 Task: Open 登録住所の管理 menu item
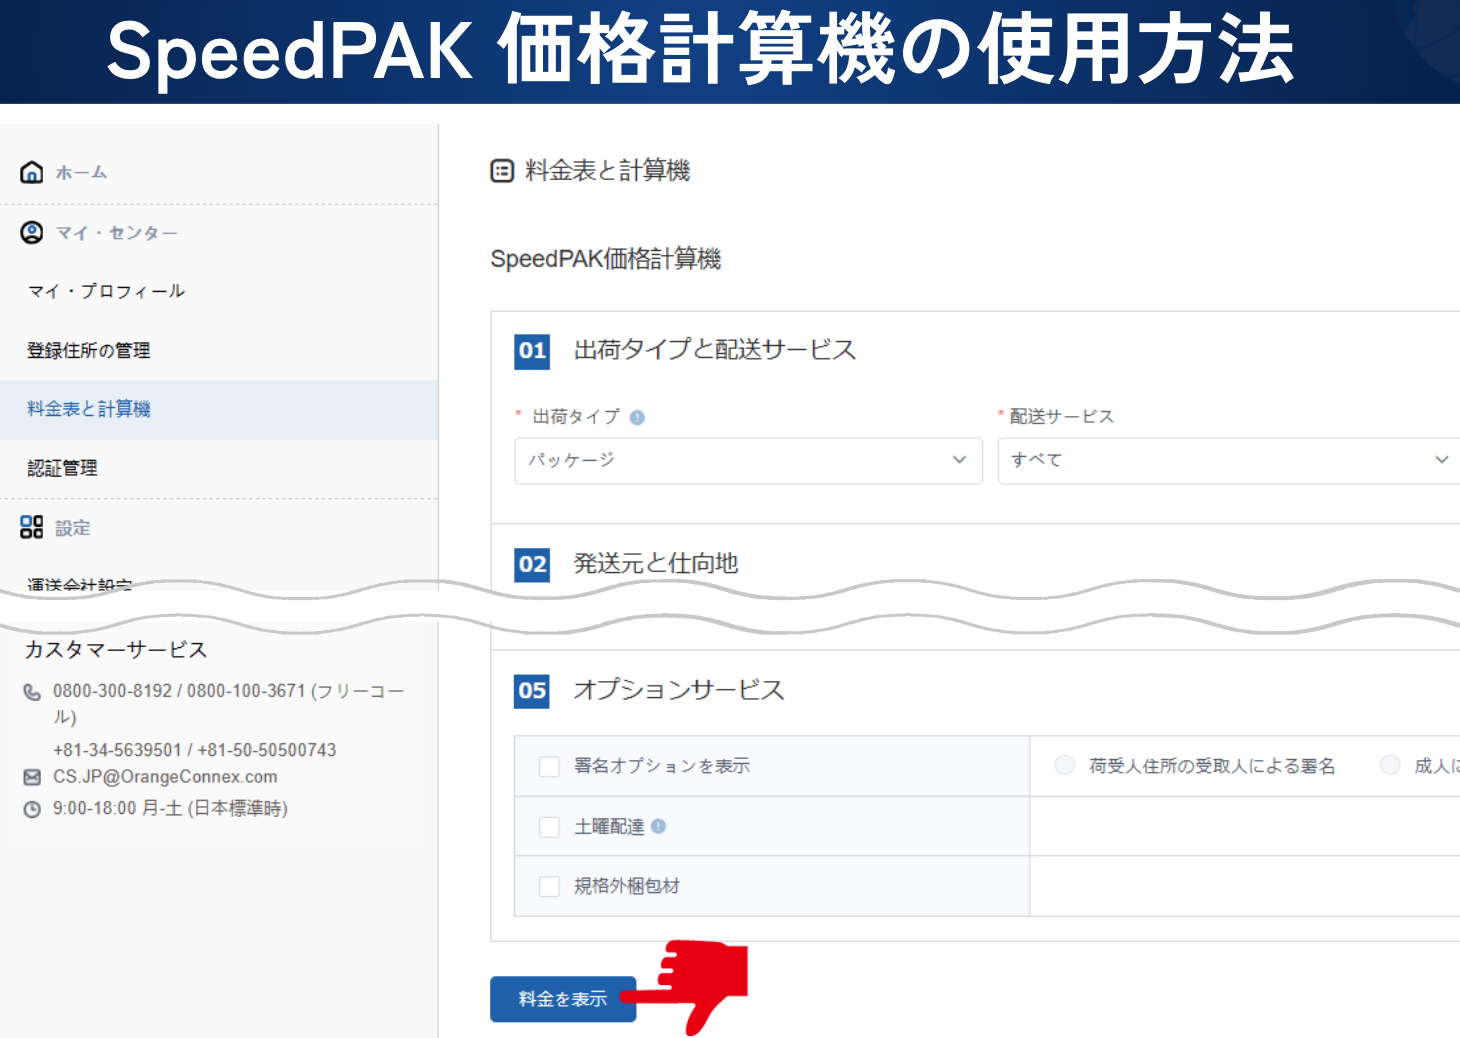[x=88, y=350]
